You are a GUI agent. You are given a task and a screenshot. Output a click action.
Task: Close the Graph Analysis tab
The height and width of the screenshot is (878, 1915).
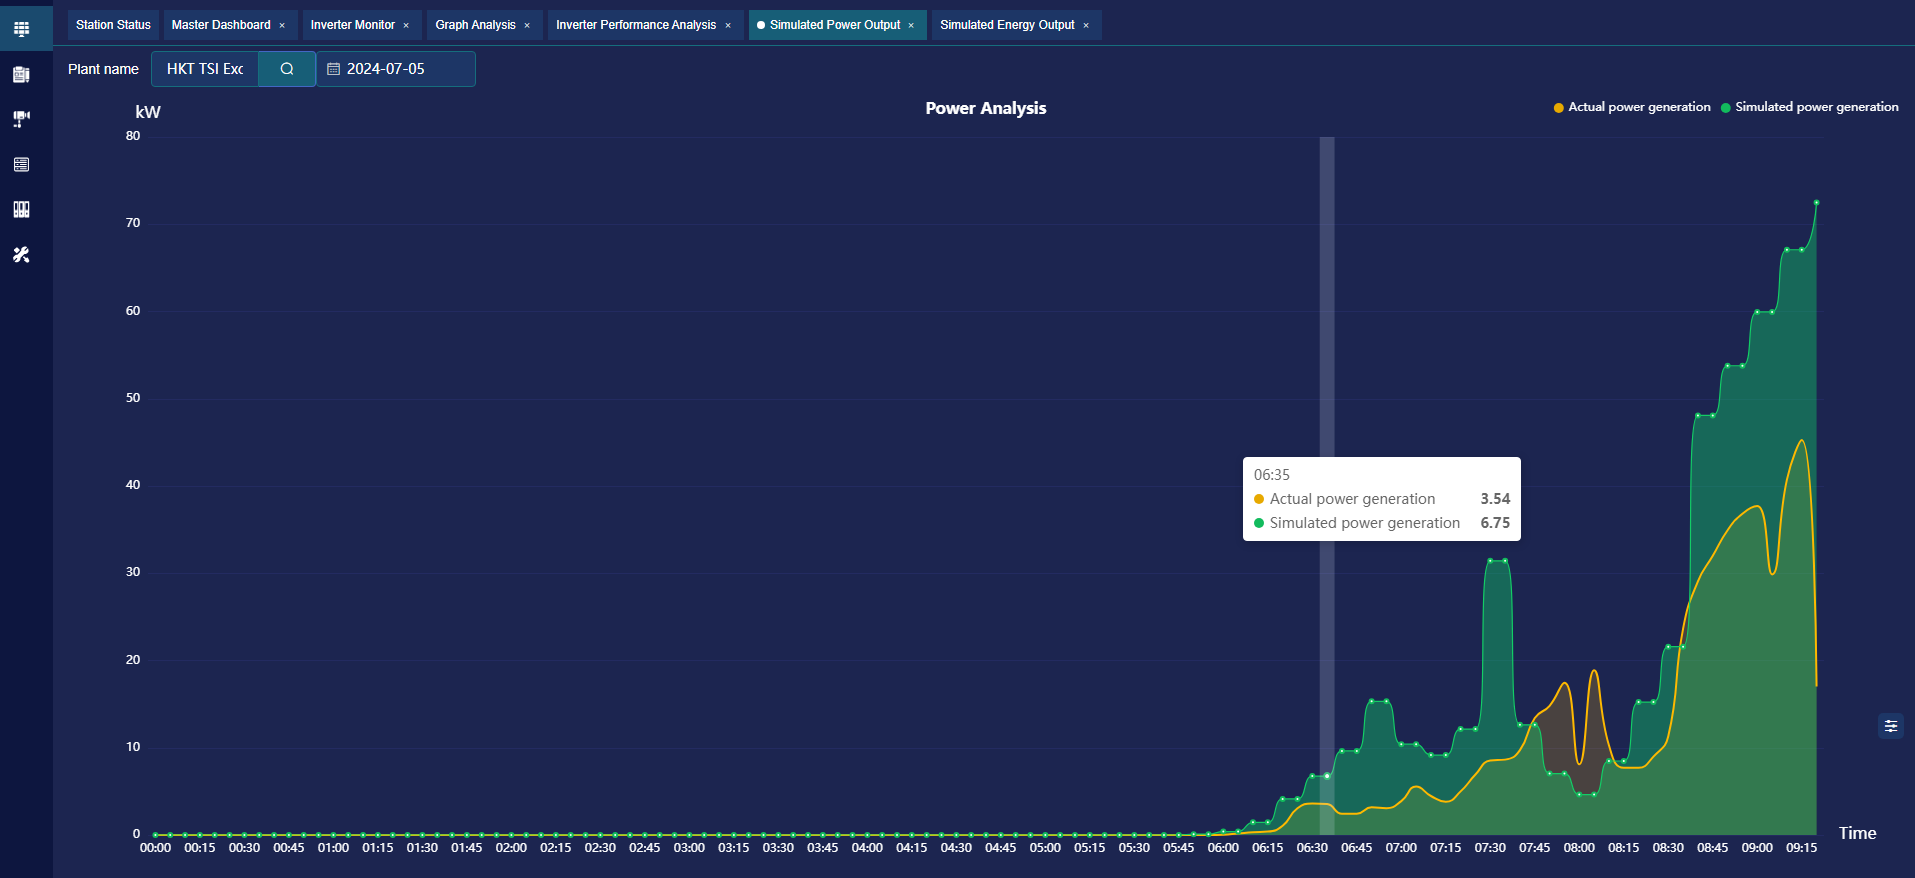pyautogui.click(x=527, y=26)
